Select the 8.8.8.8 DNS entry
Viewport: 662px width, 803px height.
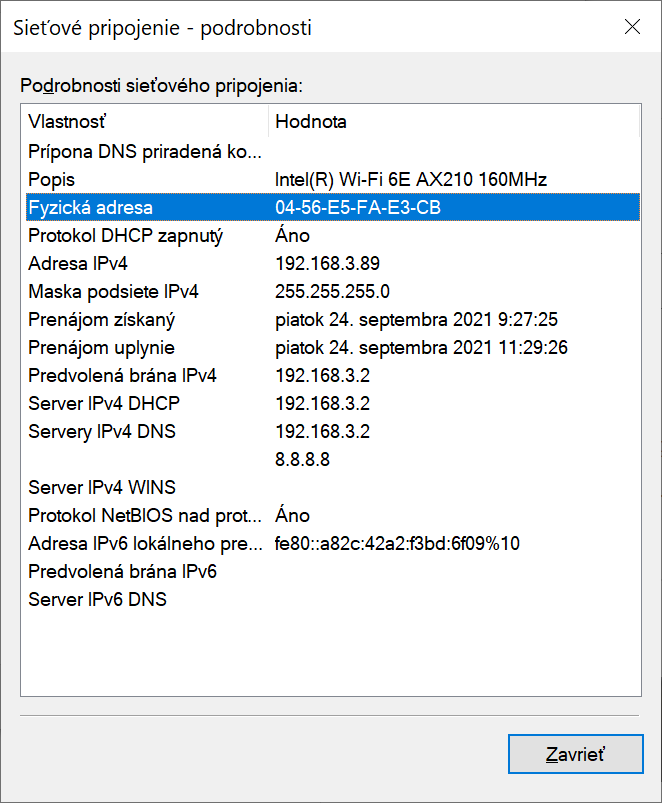coord(302,460)
